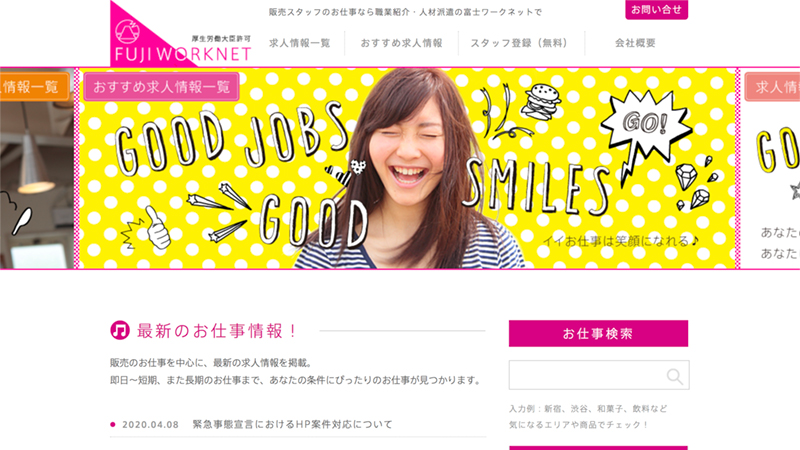Image resolution: width=800 pixels, height=450 pixels.
Task: Click the Fuji Worknet logo
Action: pyautogui.click(x=181, y=34)
